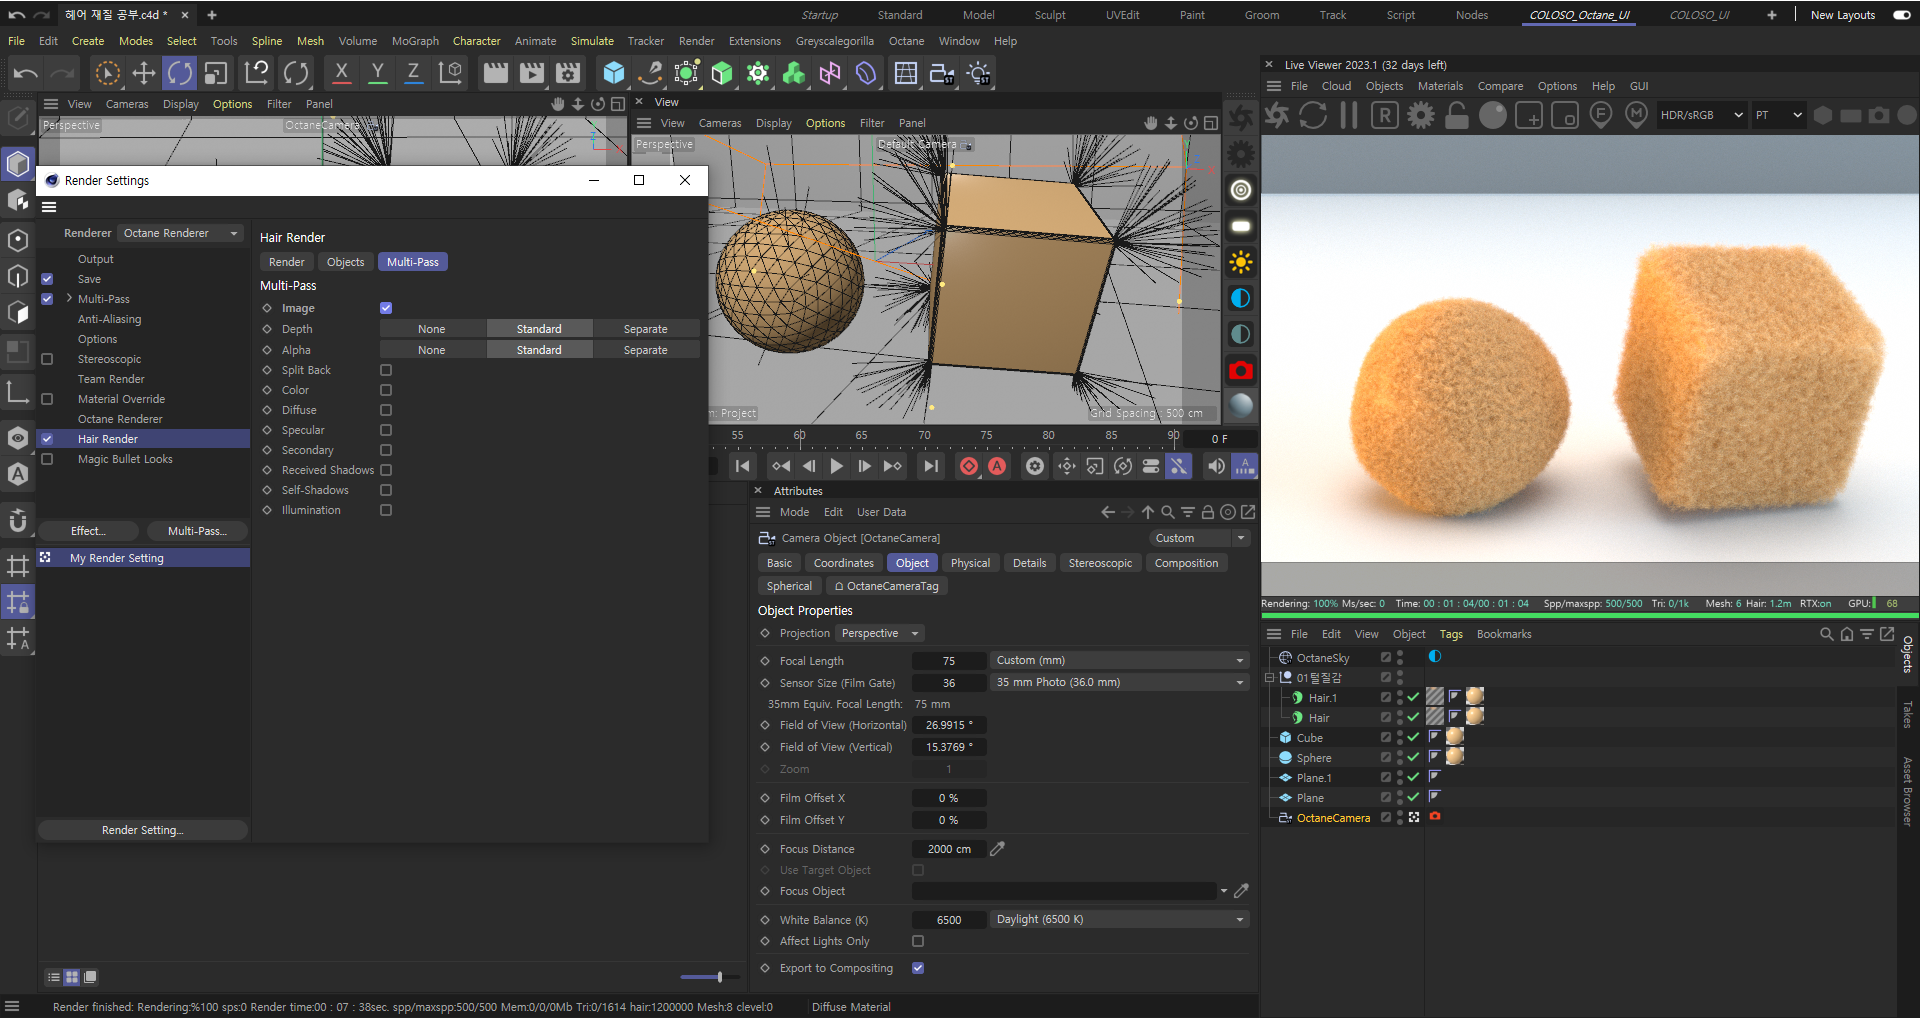Screen dimensions: 1920x1018
Task: Select the OctaneCamera object in Object Manager
Action: coord(1333,818)
